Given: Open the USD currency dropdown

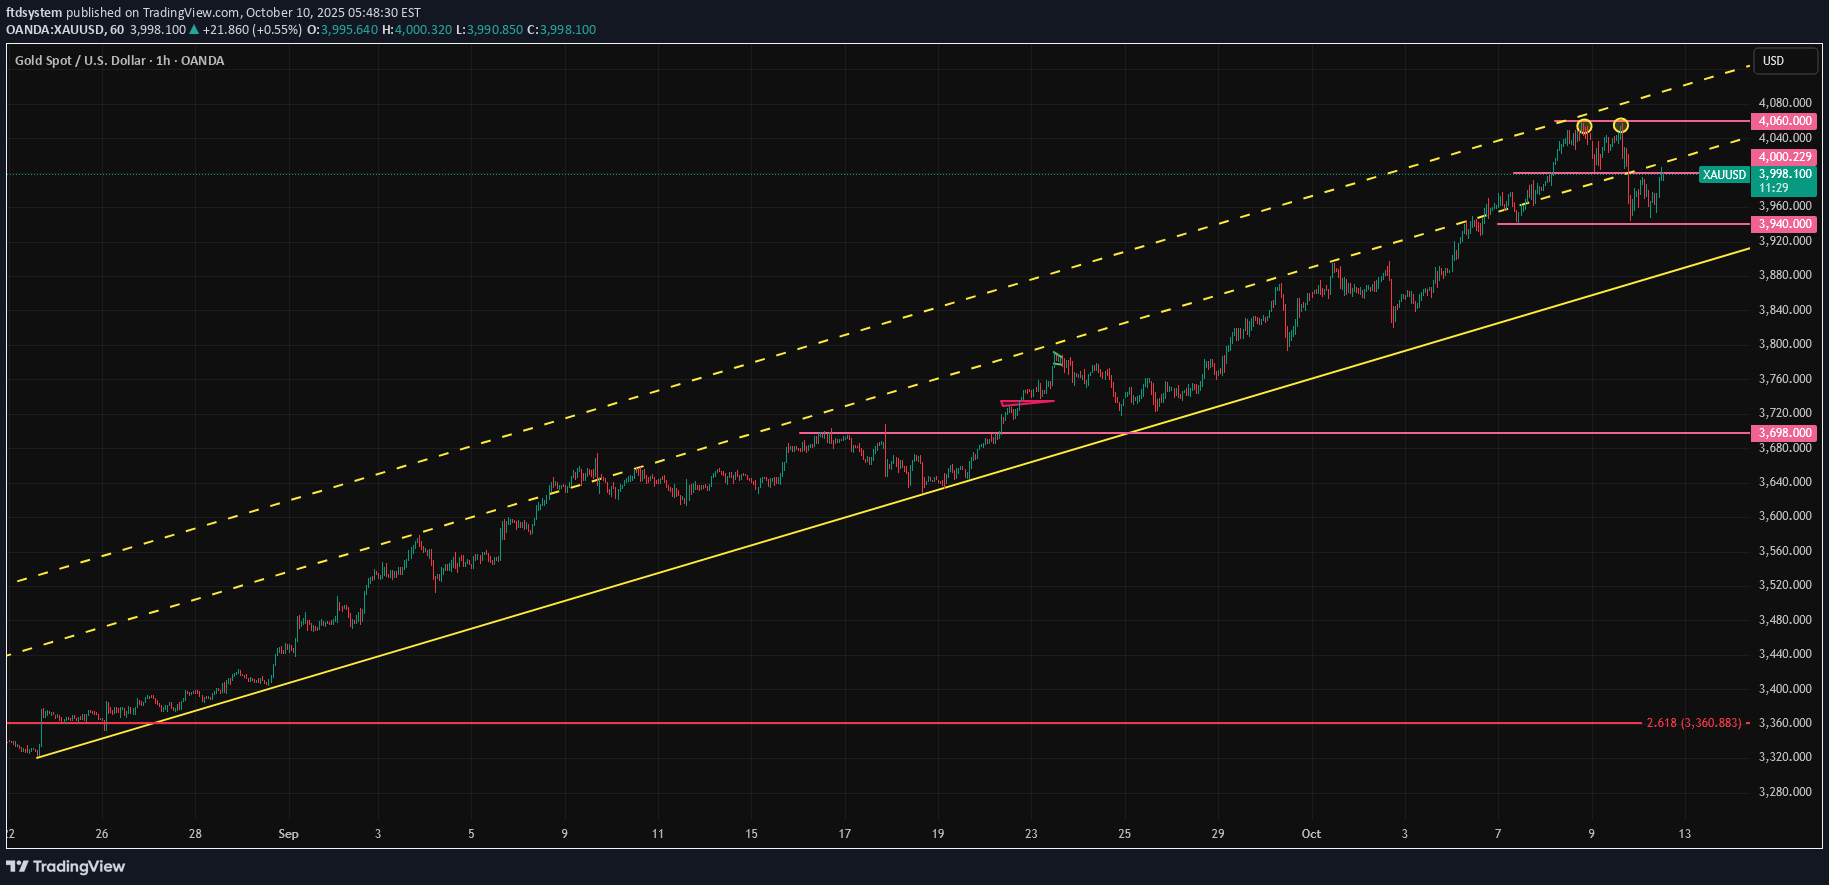Looking at the screenshot, I should click(x=1785, y=61).
